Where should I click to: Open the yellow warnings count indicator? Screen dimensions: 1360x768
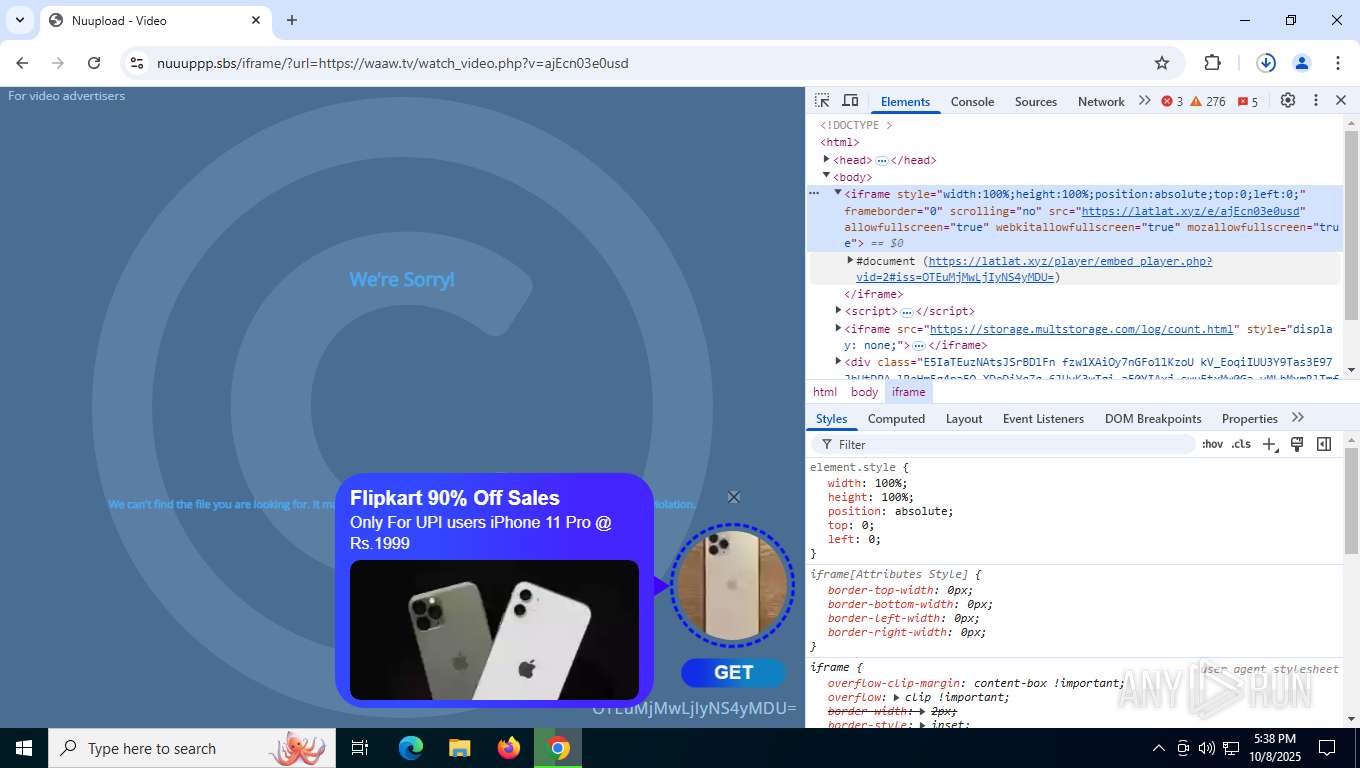pos(1208,101)
